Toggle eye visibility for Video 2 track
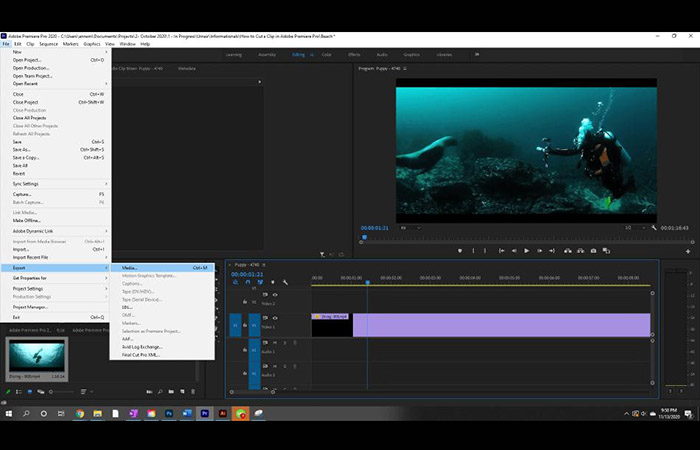Screen dimensions: 700x450 point(275,295)
